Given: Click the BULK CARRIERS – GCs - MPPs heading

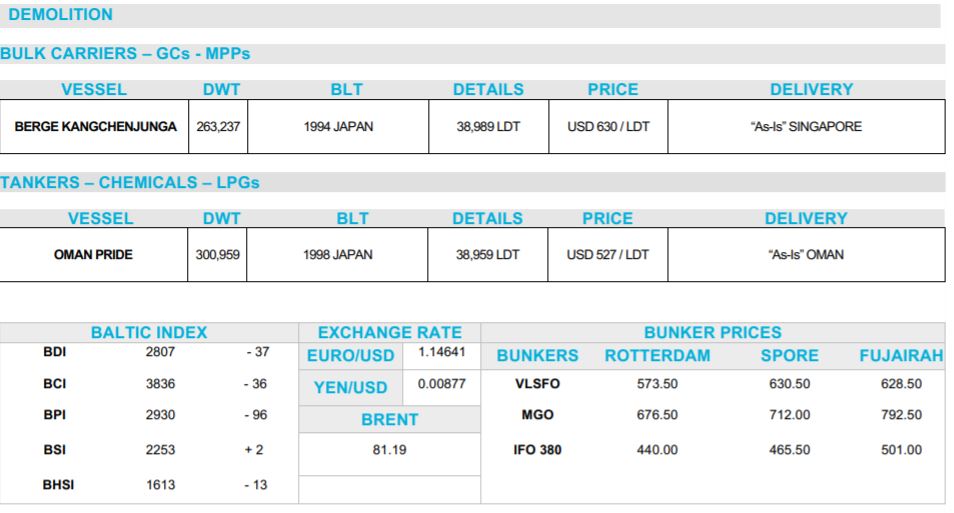Looking at the screenshot, I should click(125, 54).
